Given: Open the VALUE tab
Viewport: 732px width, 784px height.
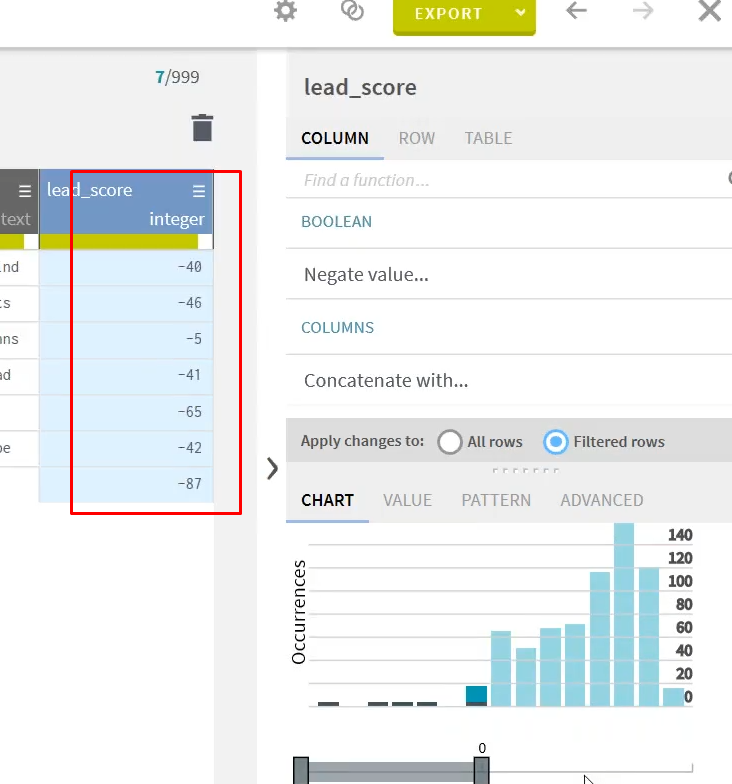Looking at the screenshot, I should (408, 500).
